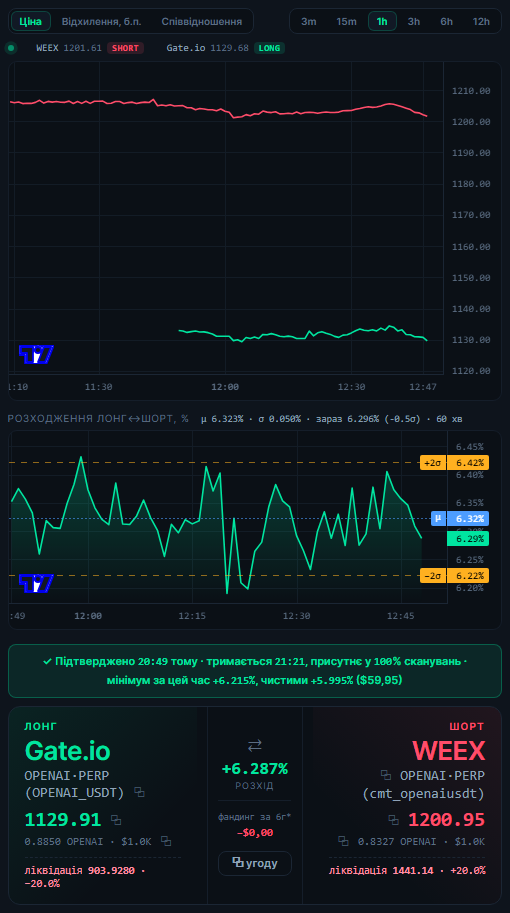Click the funding value −$0,00

tap(254, 833)
